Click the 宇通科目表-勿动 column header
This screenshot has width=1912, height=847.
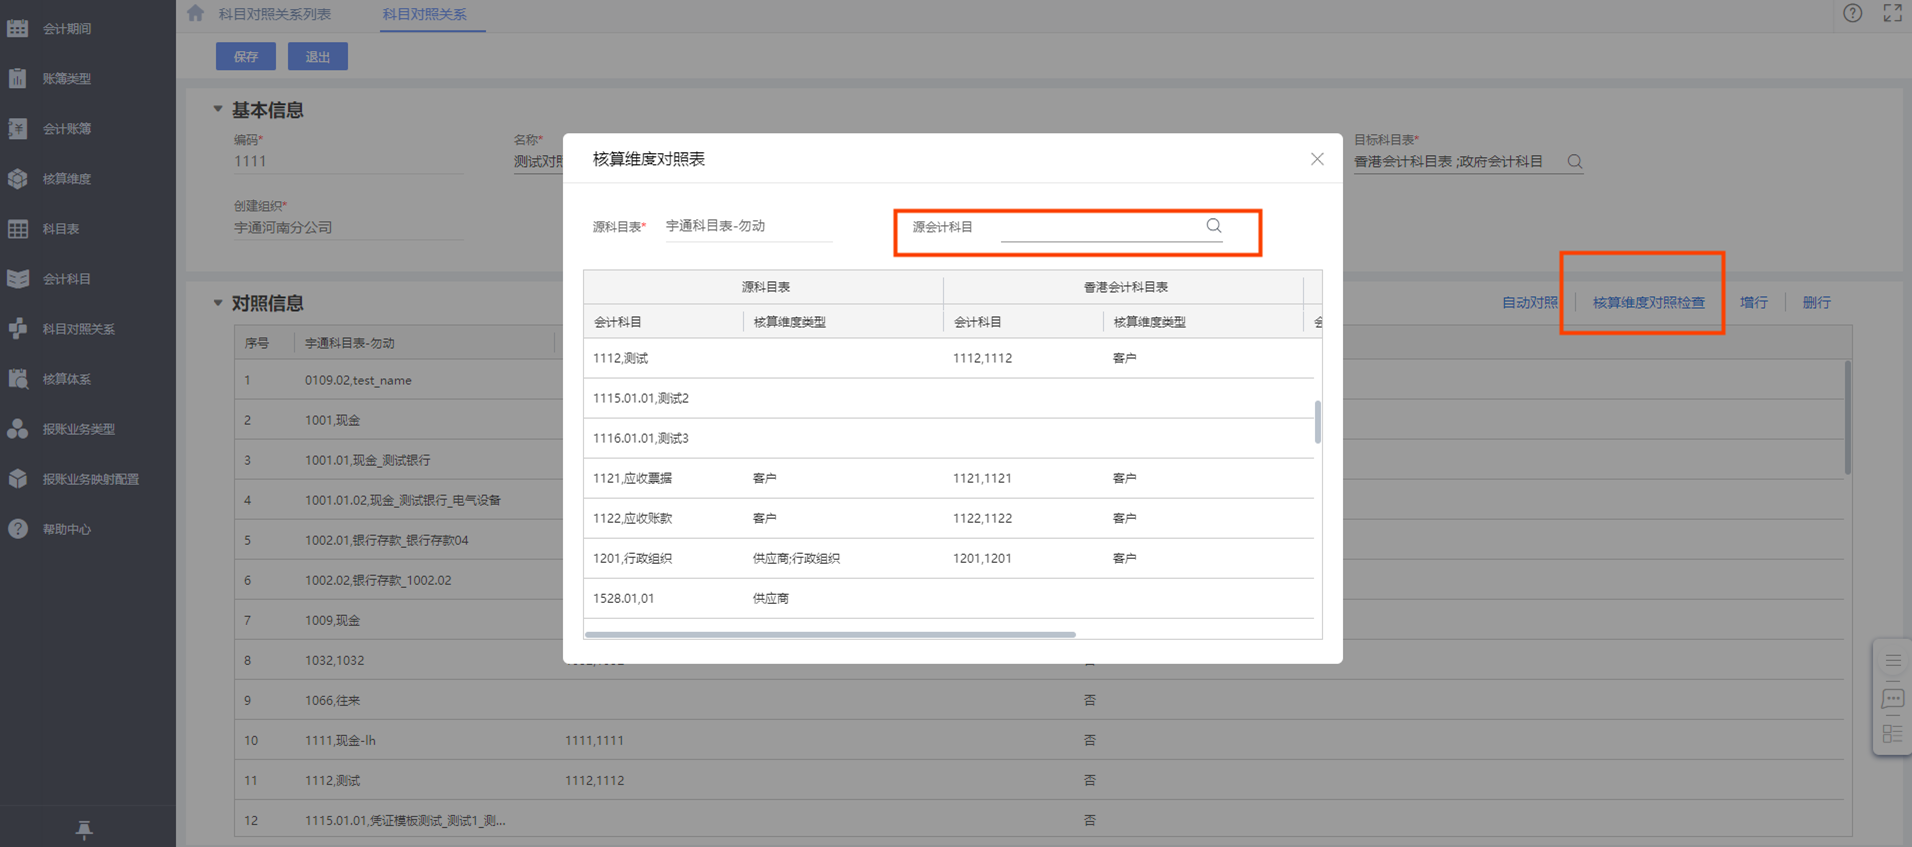tap(424, 343)
